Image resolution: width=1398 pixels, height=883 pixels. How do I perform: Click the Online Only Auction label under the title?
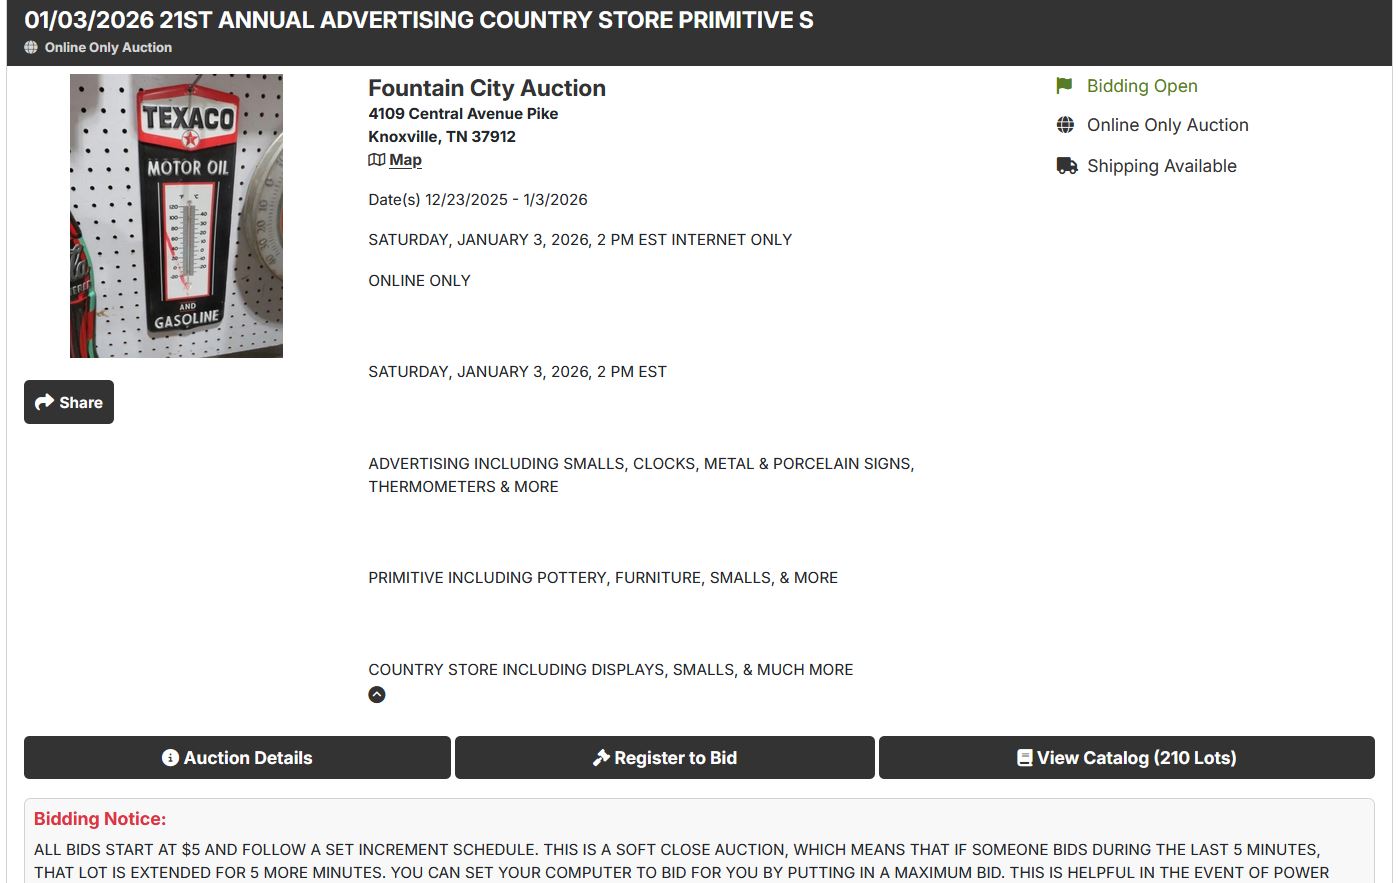(x=108, y=47)
